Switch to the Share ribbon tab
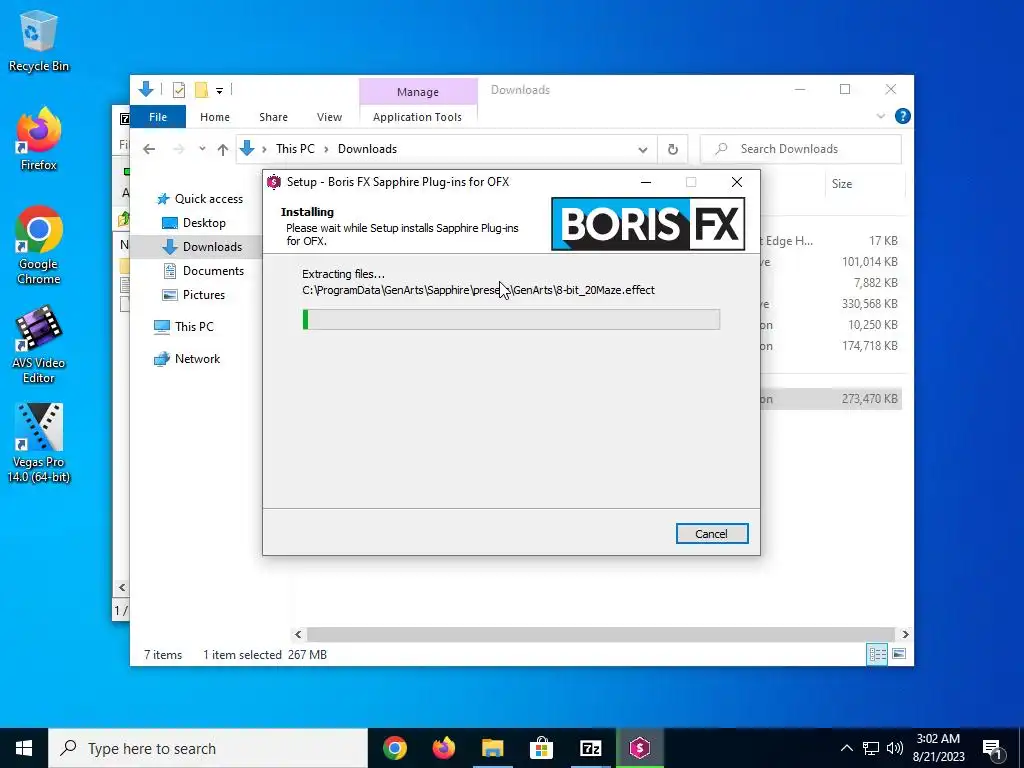 click(x=273, y=117)
